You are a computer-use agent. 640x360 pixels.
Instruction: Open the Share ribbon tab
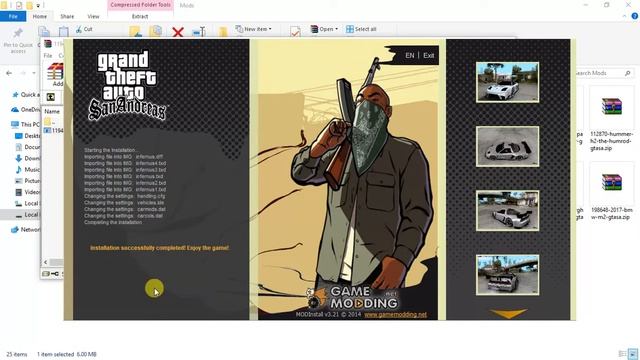[x=67, y=16]
